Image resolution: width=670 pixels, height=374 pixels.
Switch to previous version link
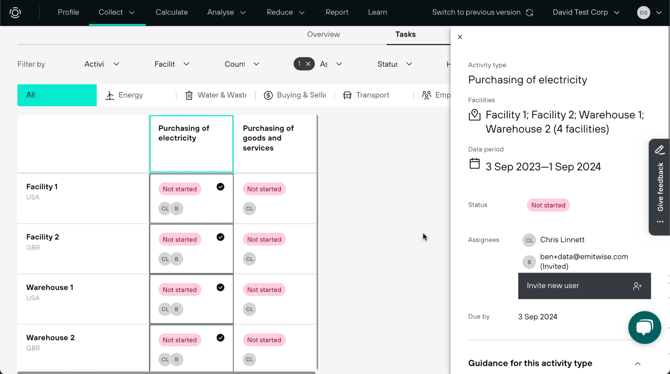pyautogui.click(x=476, y=12)
